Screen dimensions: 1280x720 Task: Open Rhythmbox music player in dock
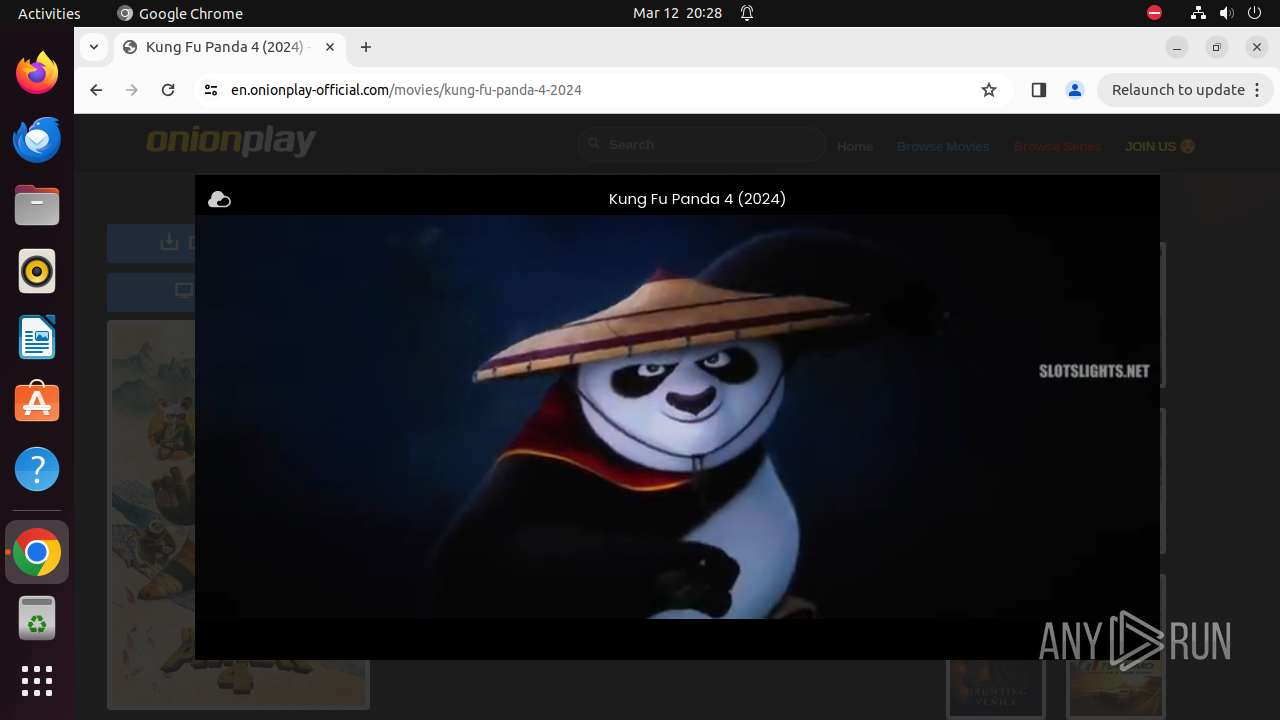click(x=37, y=271)
